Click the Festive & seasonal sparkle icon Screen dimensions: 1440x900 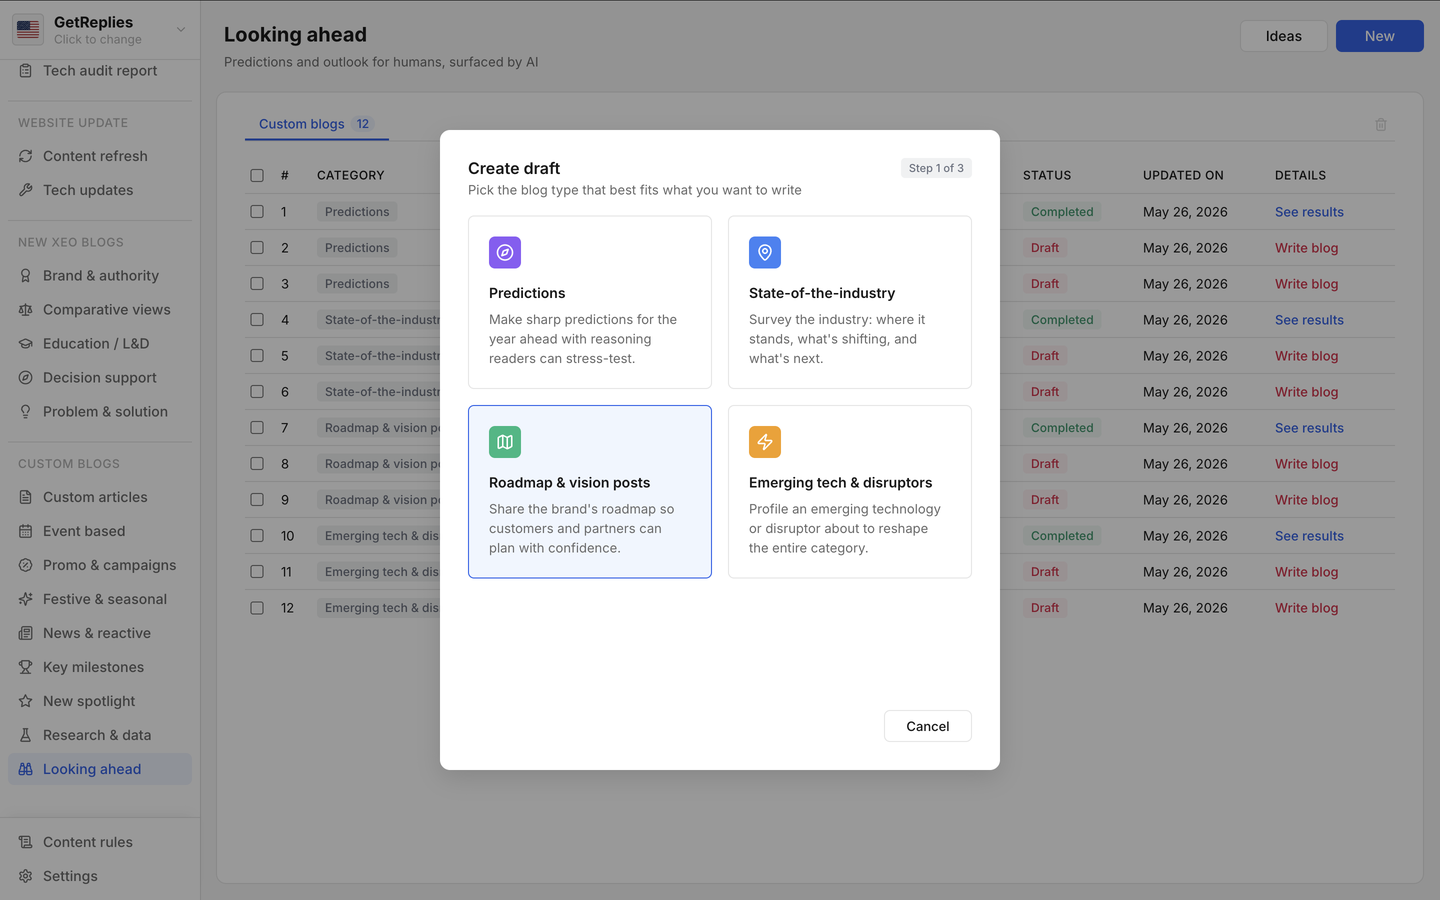point(26,599)
